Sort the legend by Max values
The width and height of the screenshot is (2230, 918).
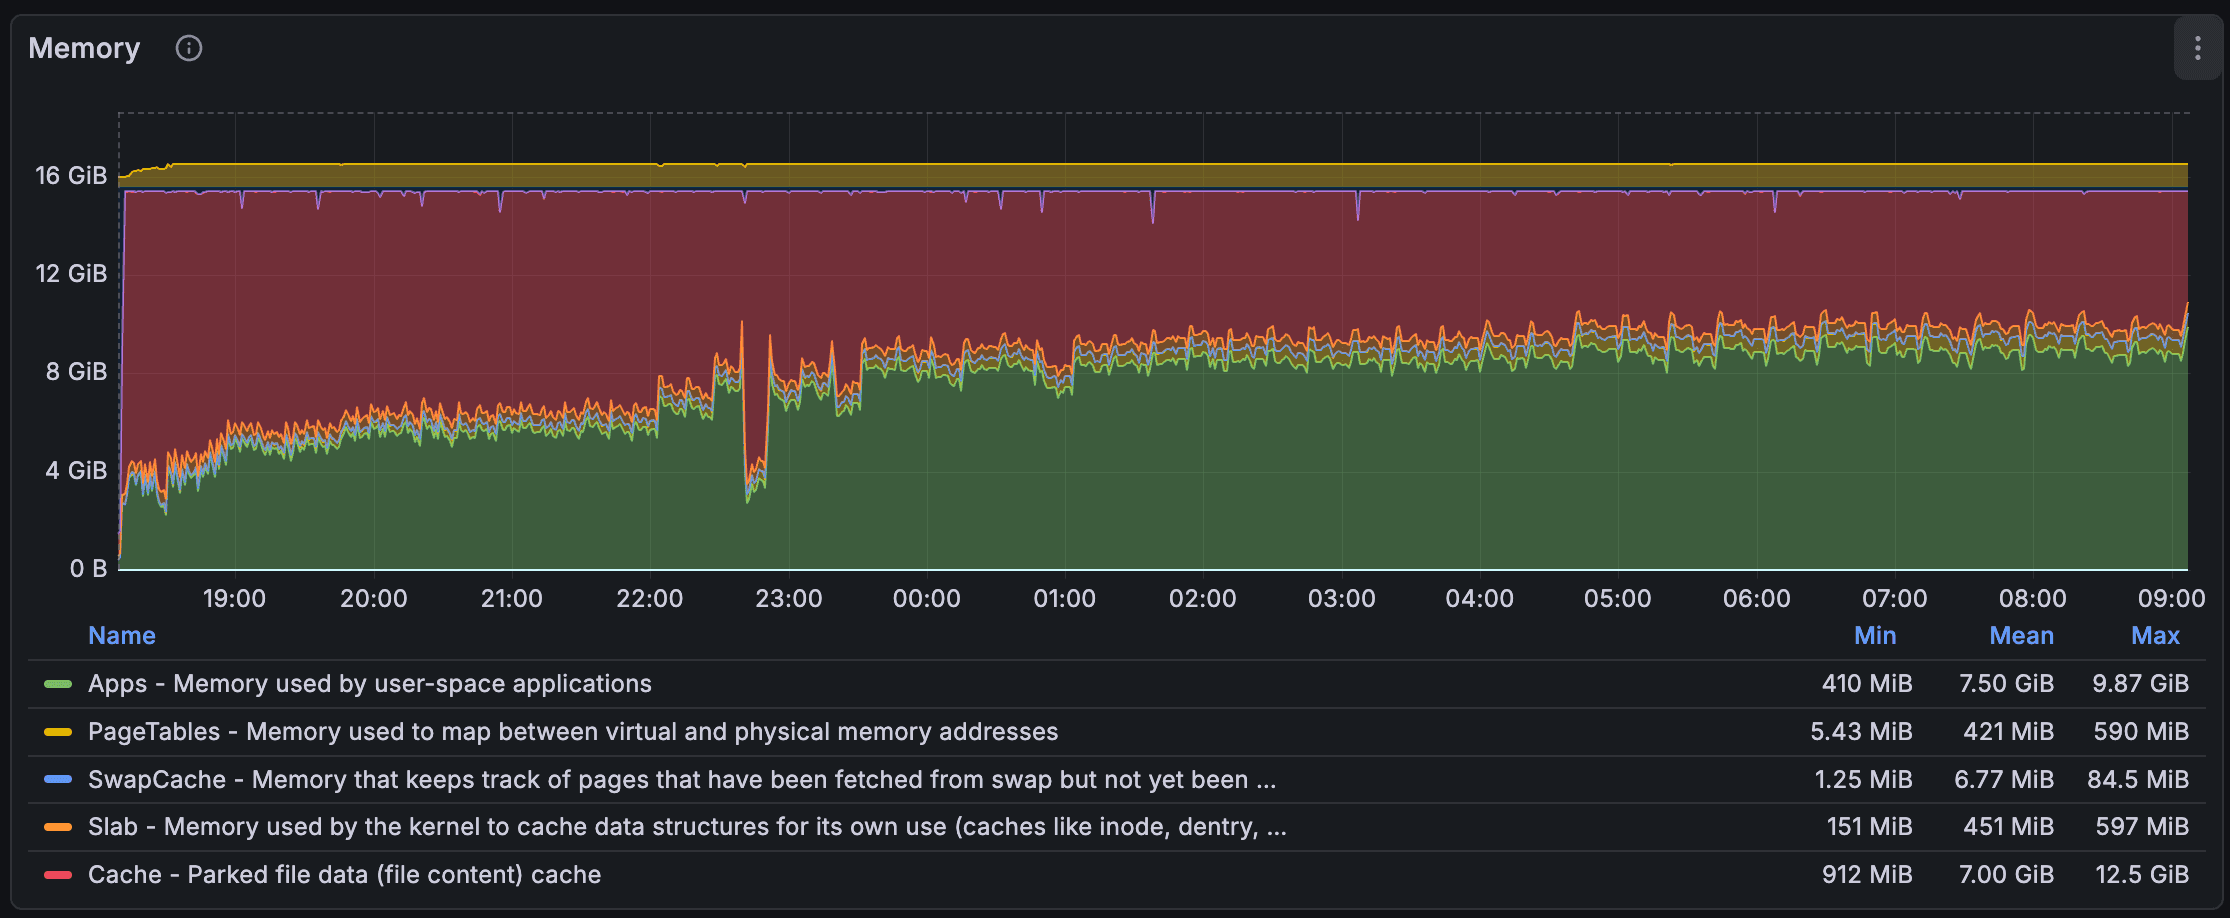click(x=2156, y=635)
